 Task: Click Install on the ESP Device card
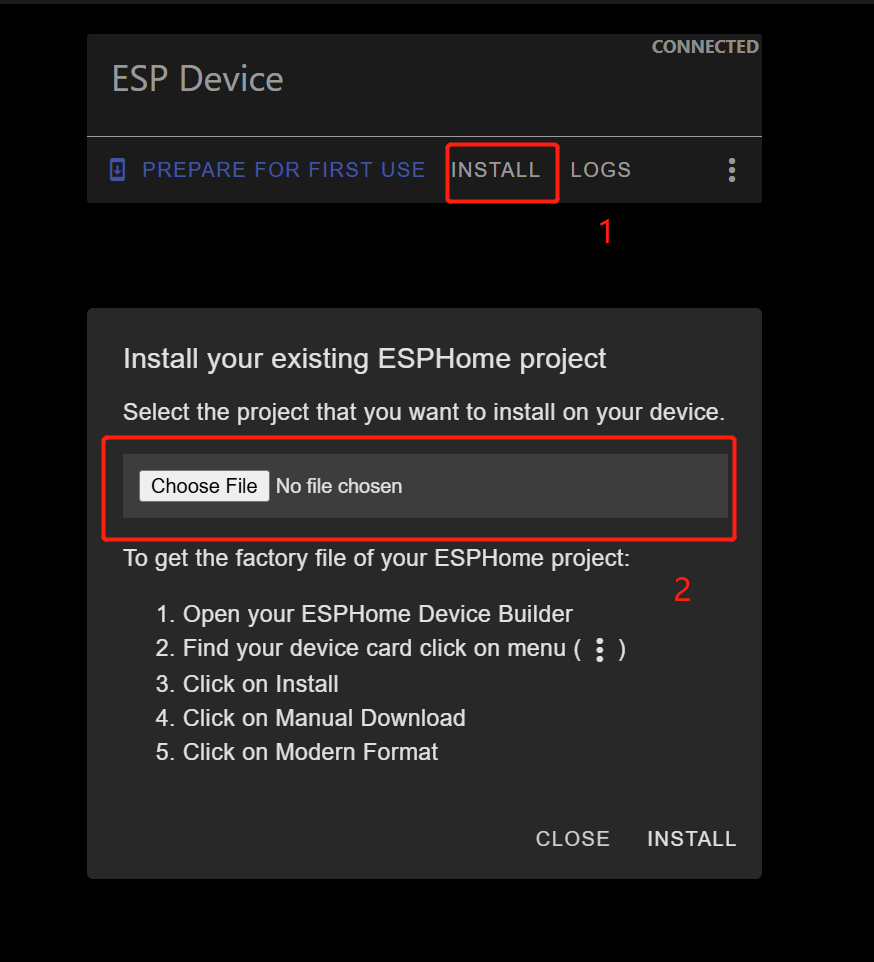(x=496, y=170)
